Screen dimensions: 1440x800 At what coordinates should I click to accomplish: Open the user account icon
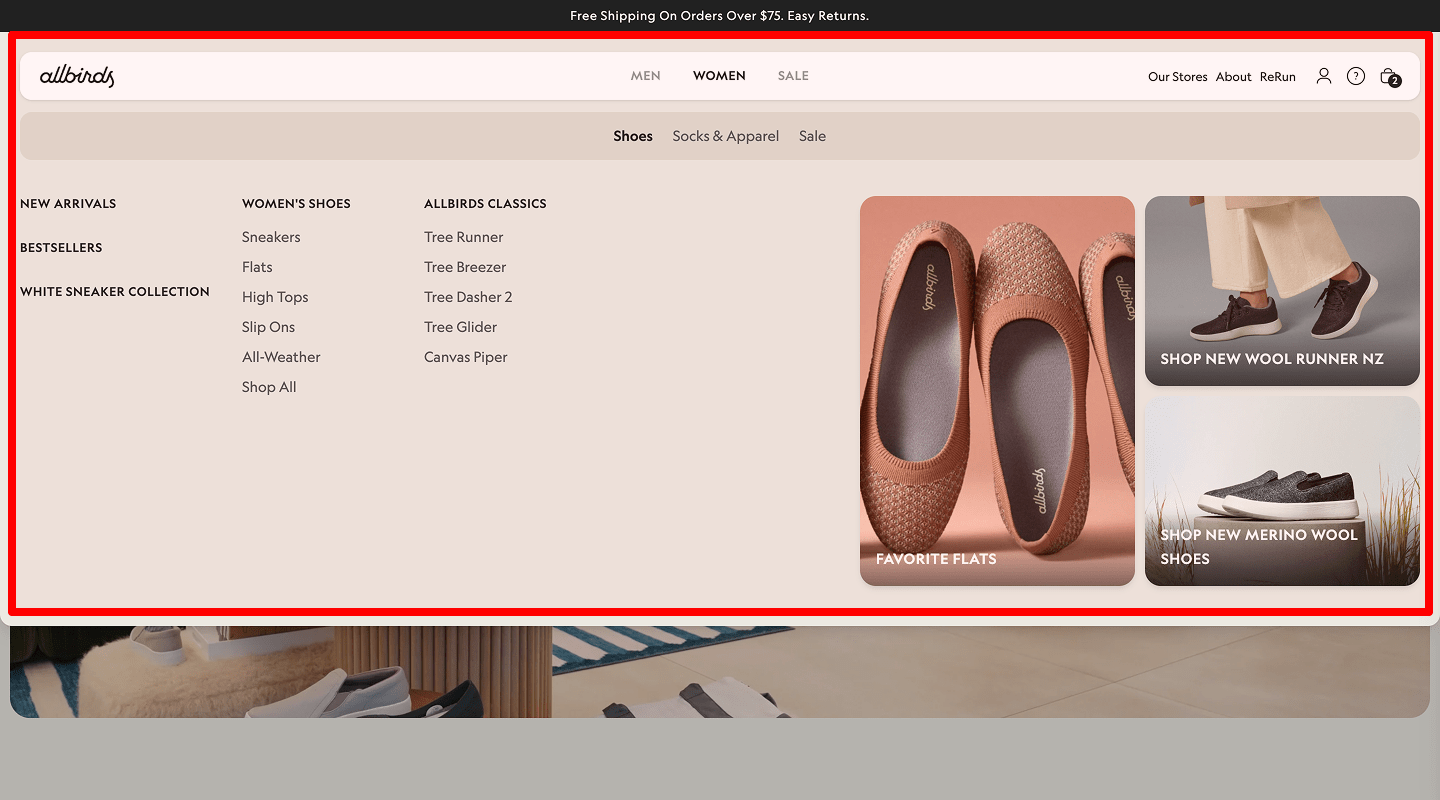click(x=1323, y=76)
